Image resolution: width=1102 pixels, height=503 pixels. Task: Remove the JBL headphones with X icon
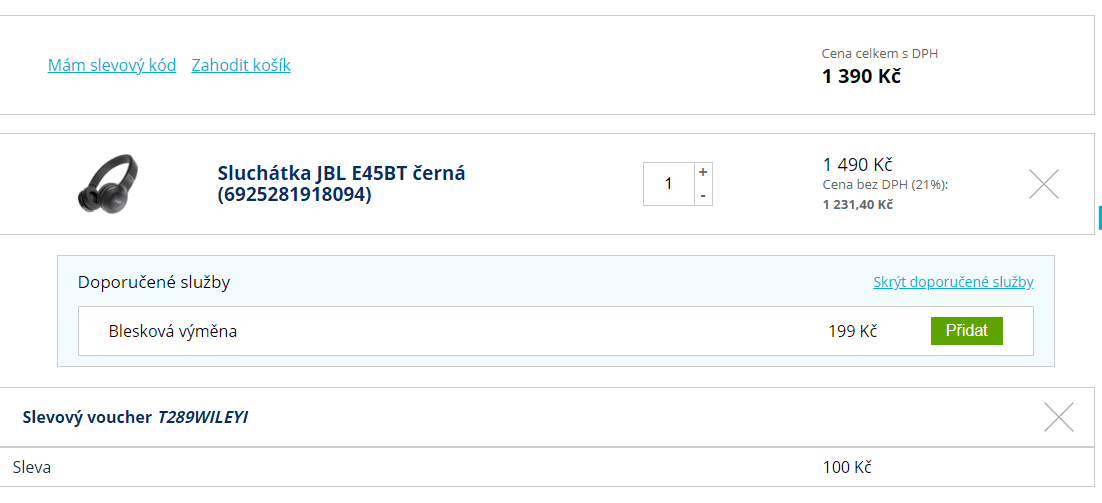[1044, 184]
